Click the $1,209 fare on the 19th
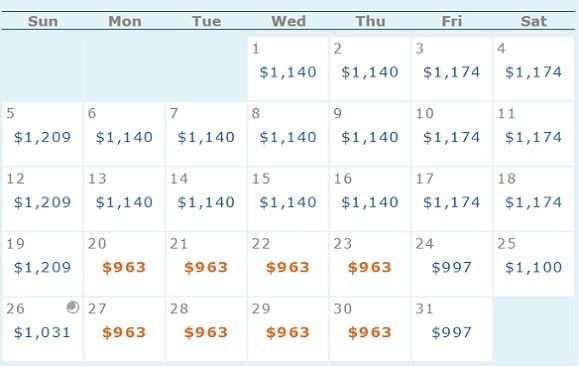The image size is (579, 366). click(x=42, y=267)
